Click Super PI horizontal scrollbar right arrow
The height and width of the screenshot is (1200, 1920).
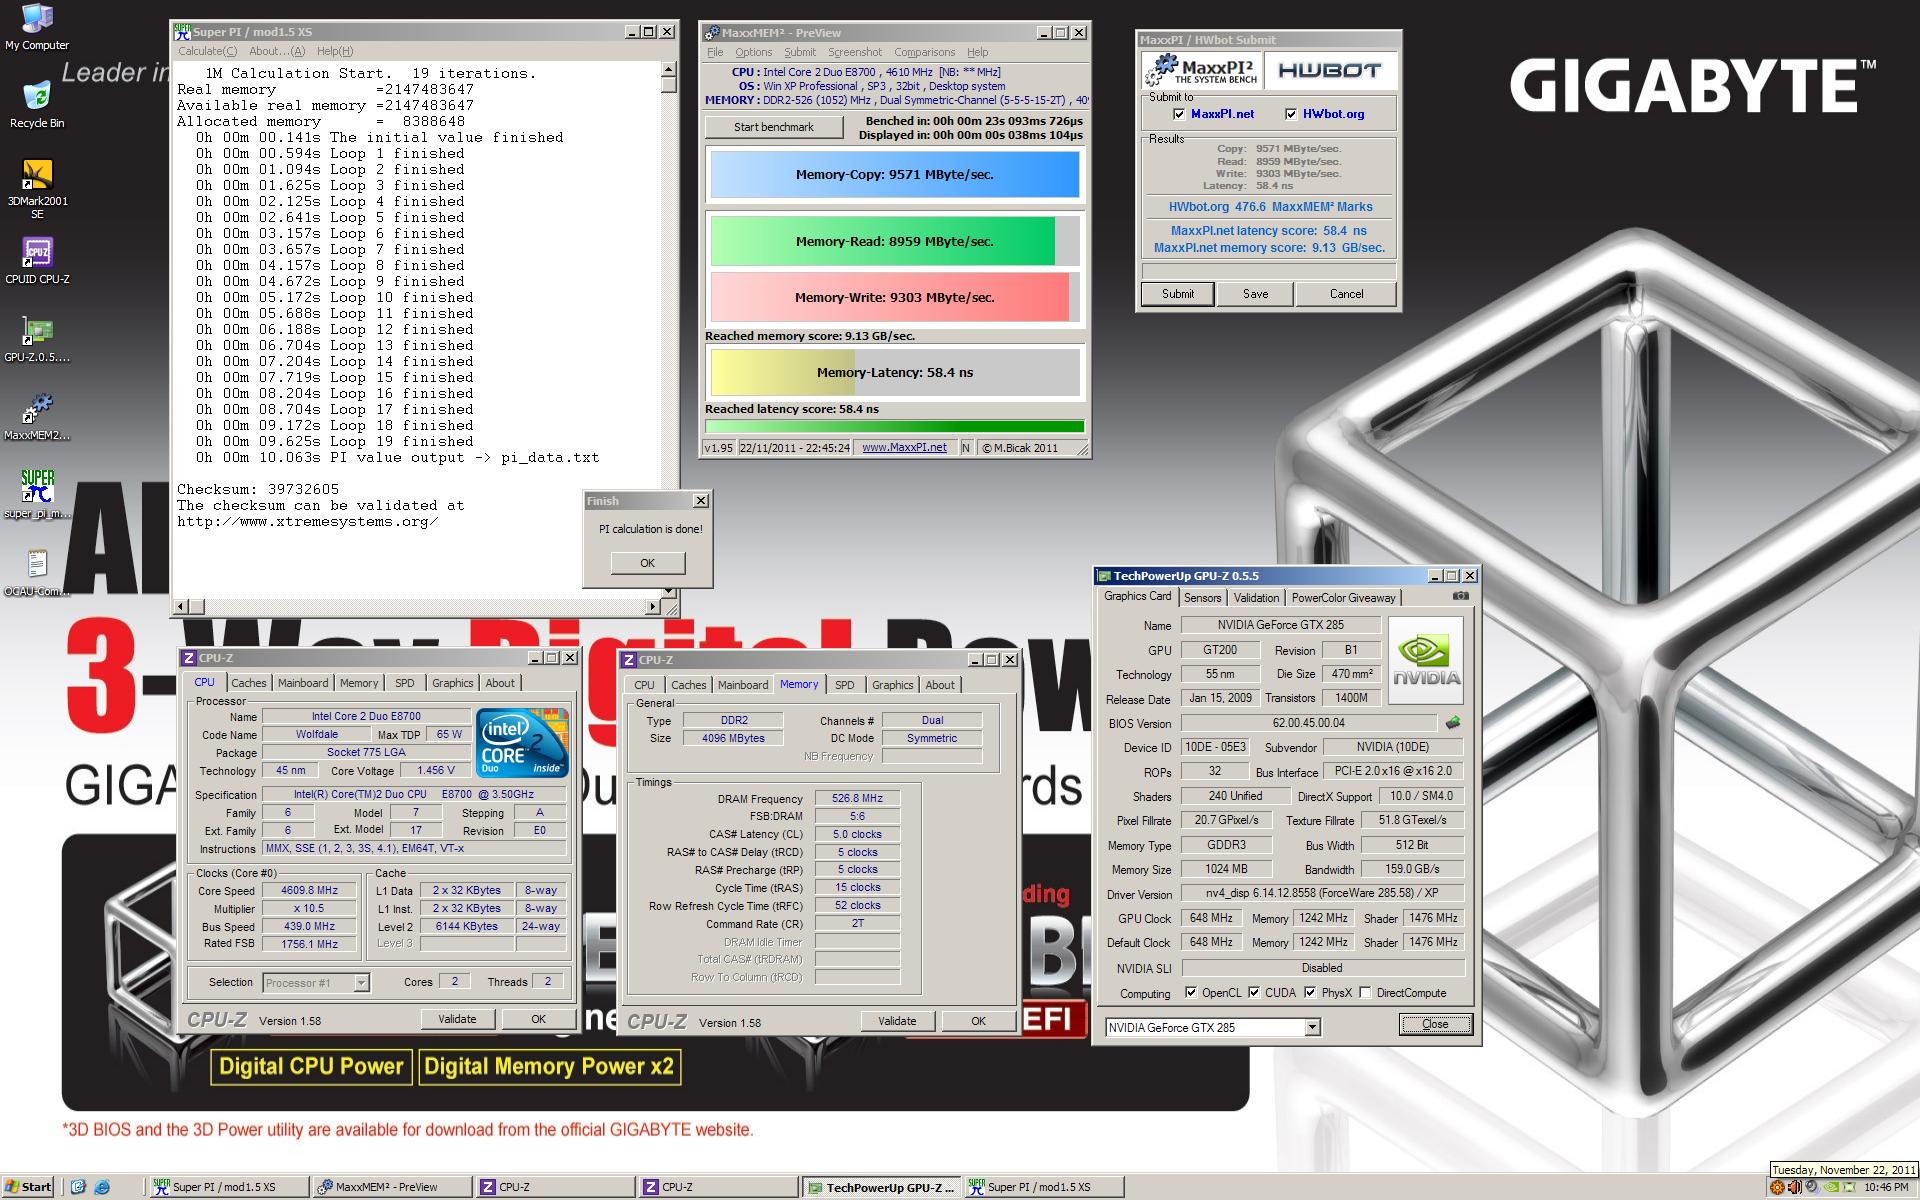tap(653, 606)
